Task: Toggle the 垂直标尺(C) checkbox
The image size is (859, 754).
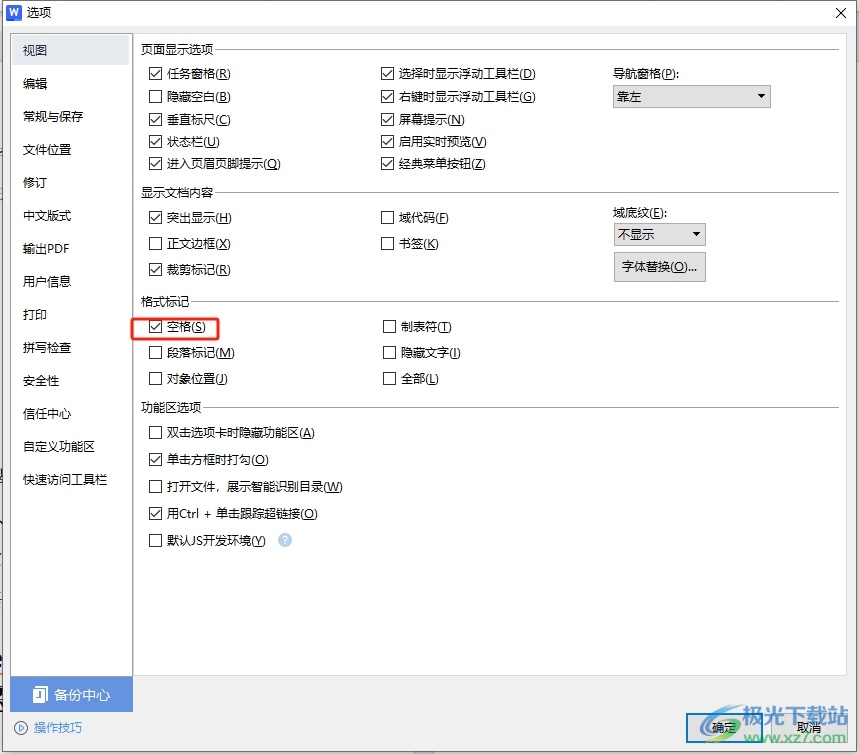Action: click(x=156, y=119)
